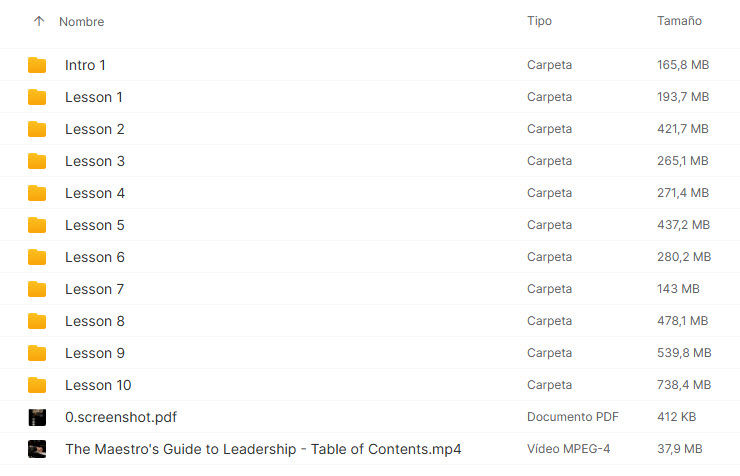The height and width of the screenshot is (476, 740).
Task: Sort files by Tamaño column
Action: (679, 21)
